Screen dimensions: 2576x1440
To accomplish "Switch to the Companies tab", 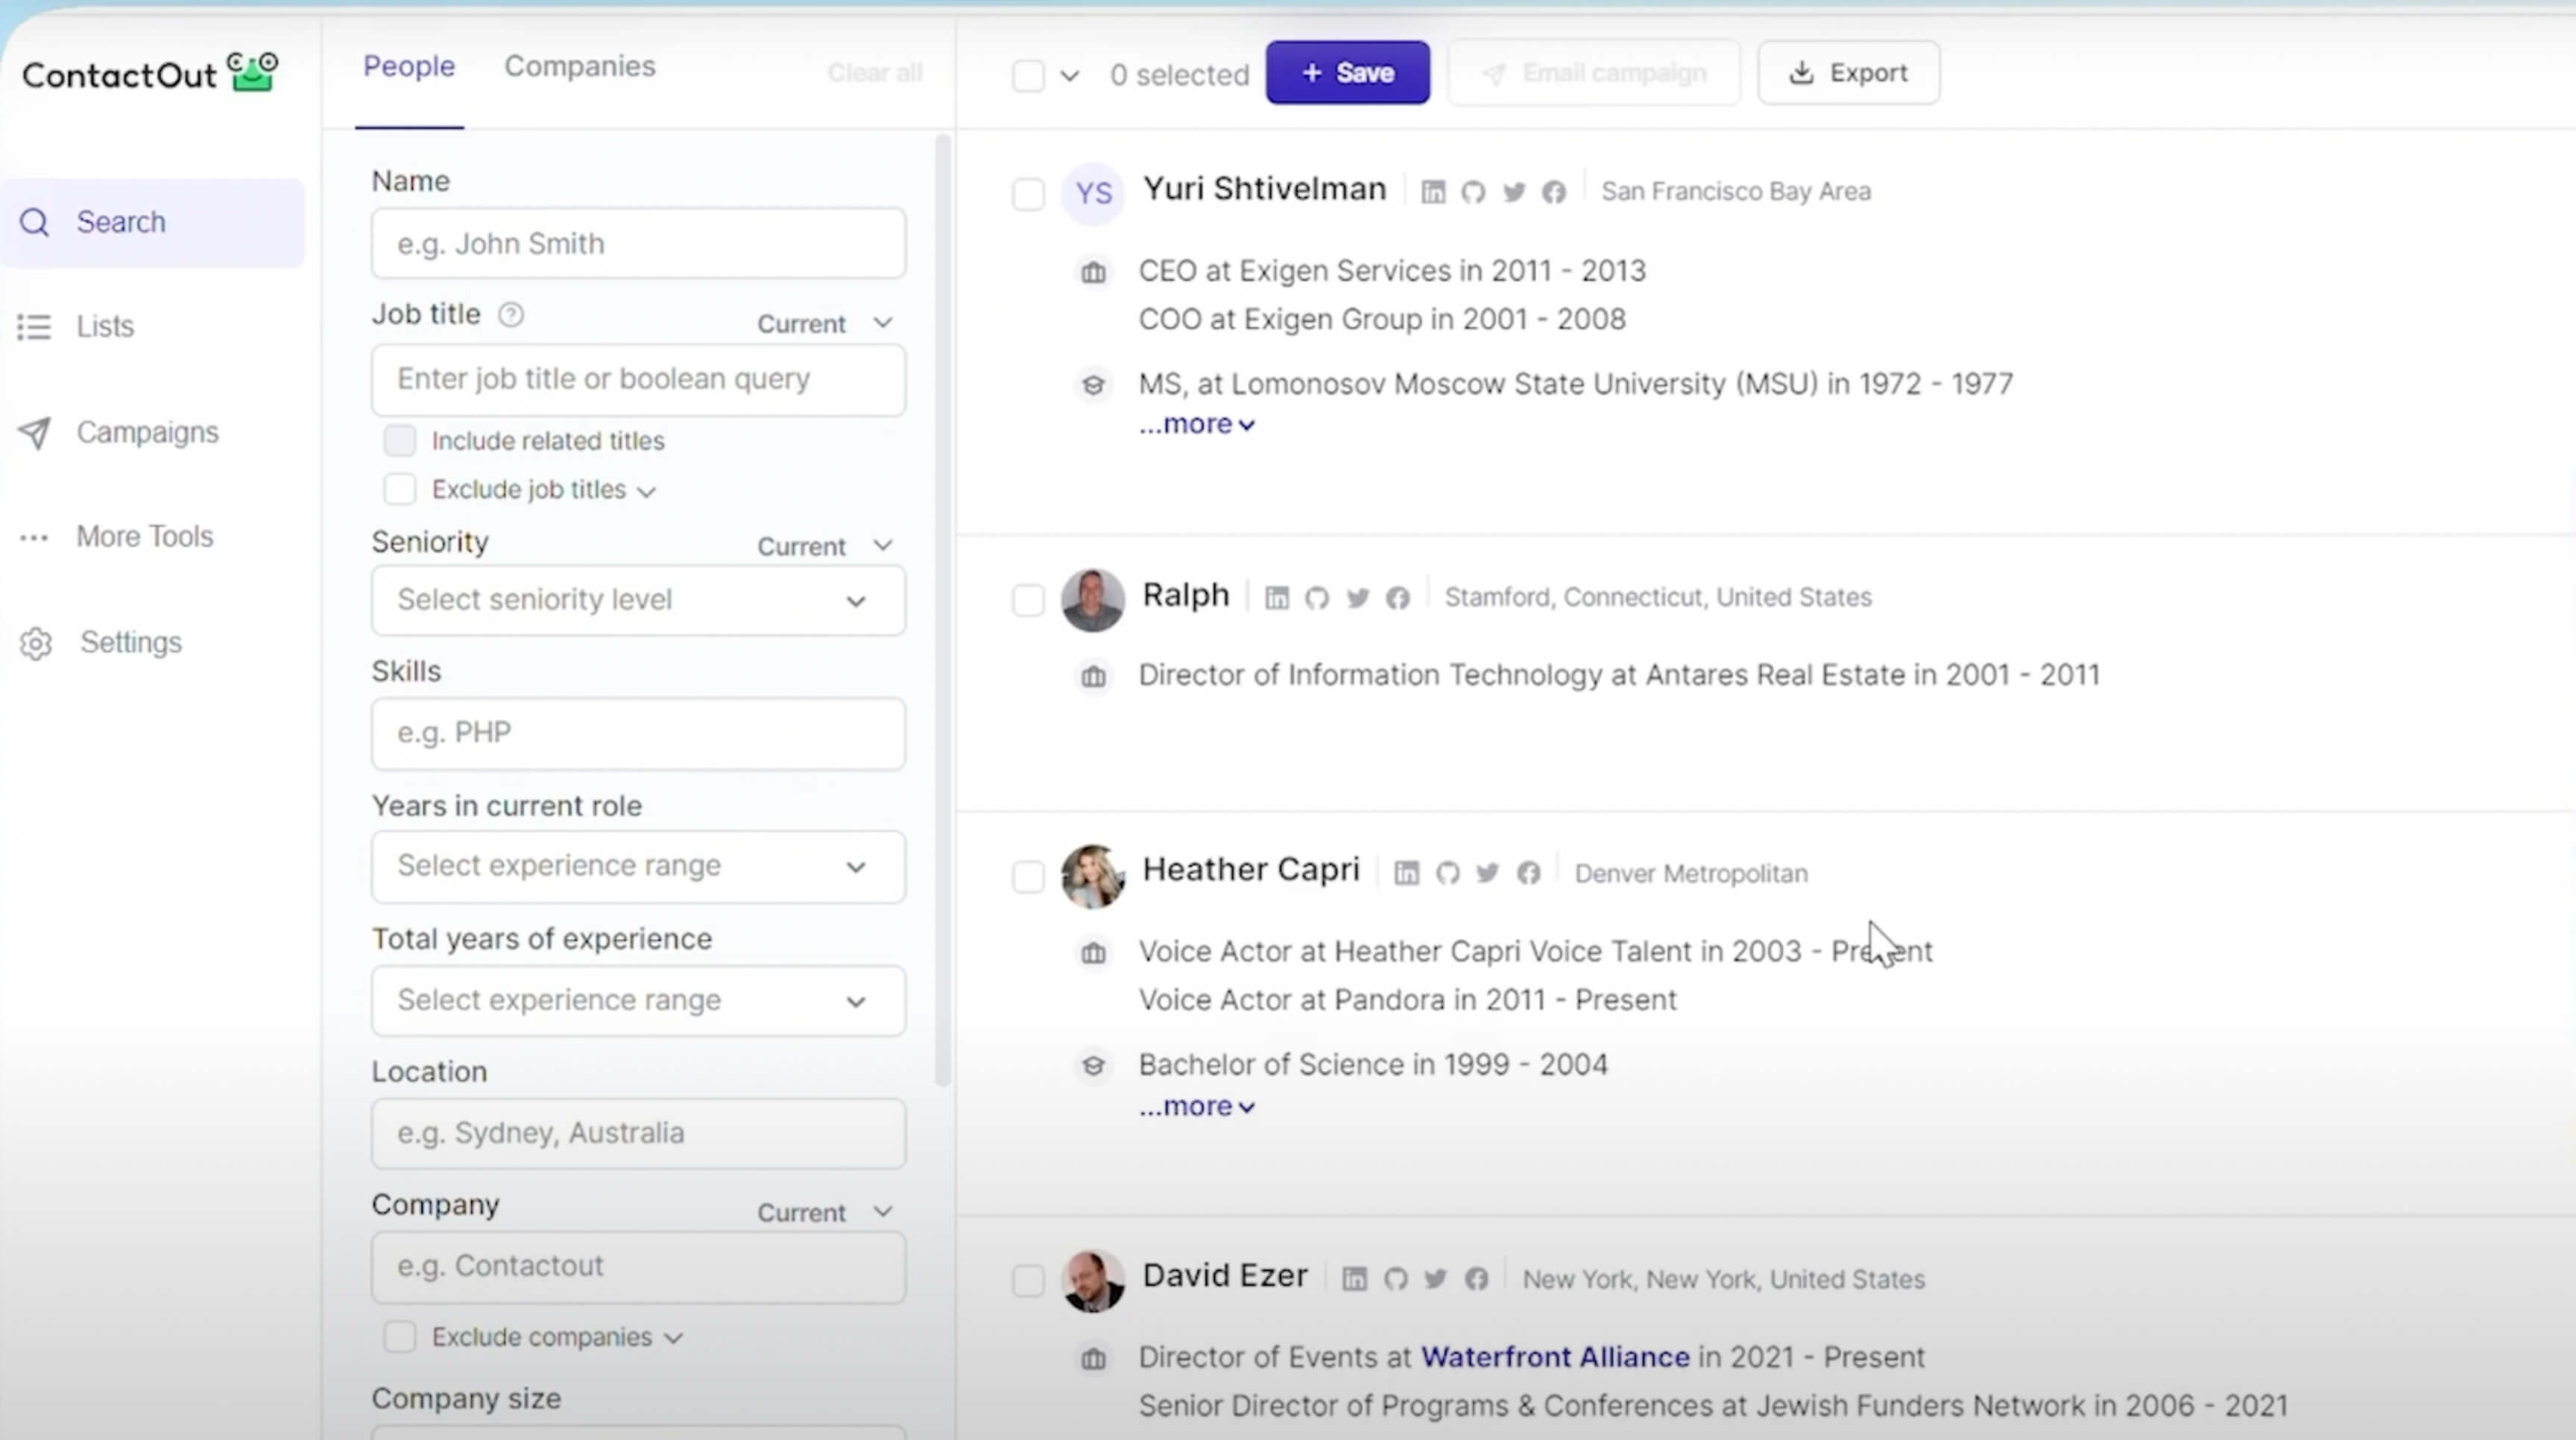I will 579,67.
